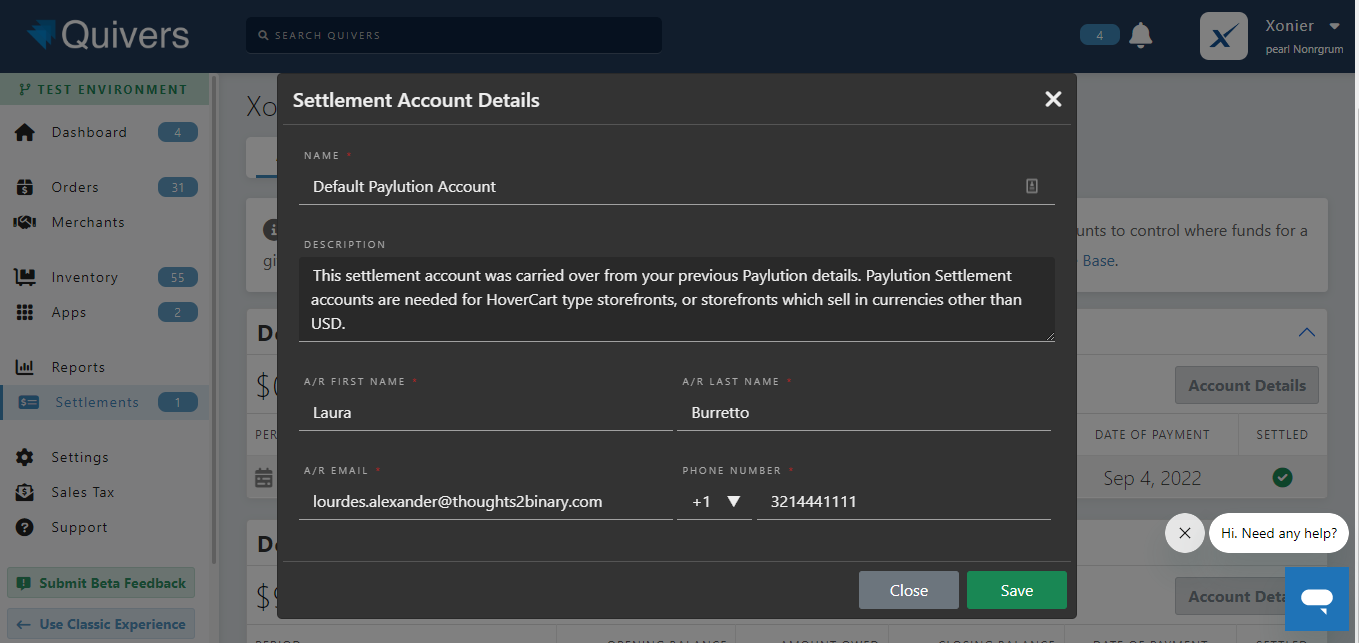Click the Dashboard count badge 4
This screenshot has width=1359, height=643.
(x=178, y=132)
